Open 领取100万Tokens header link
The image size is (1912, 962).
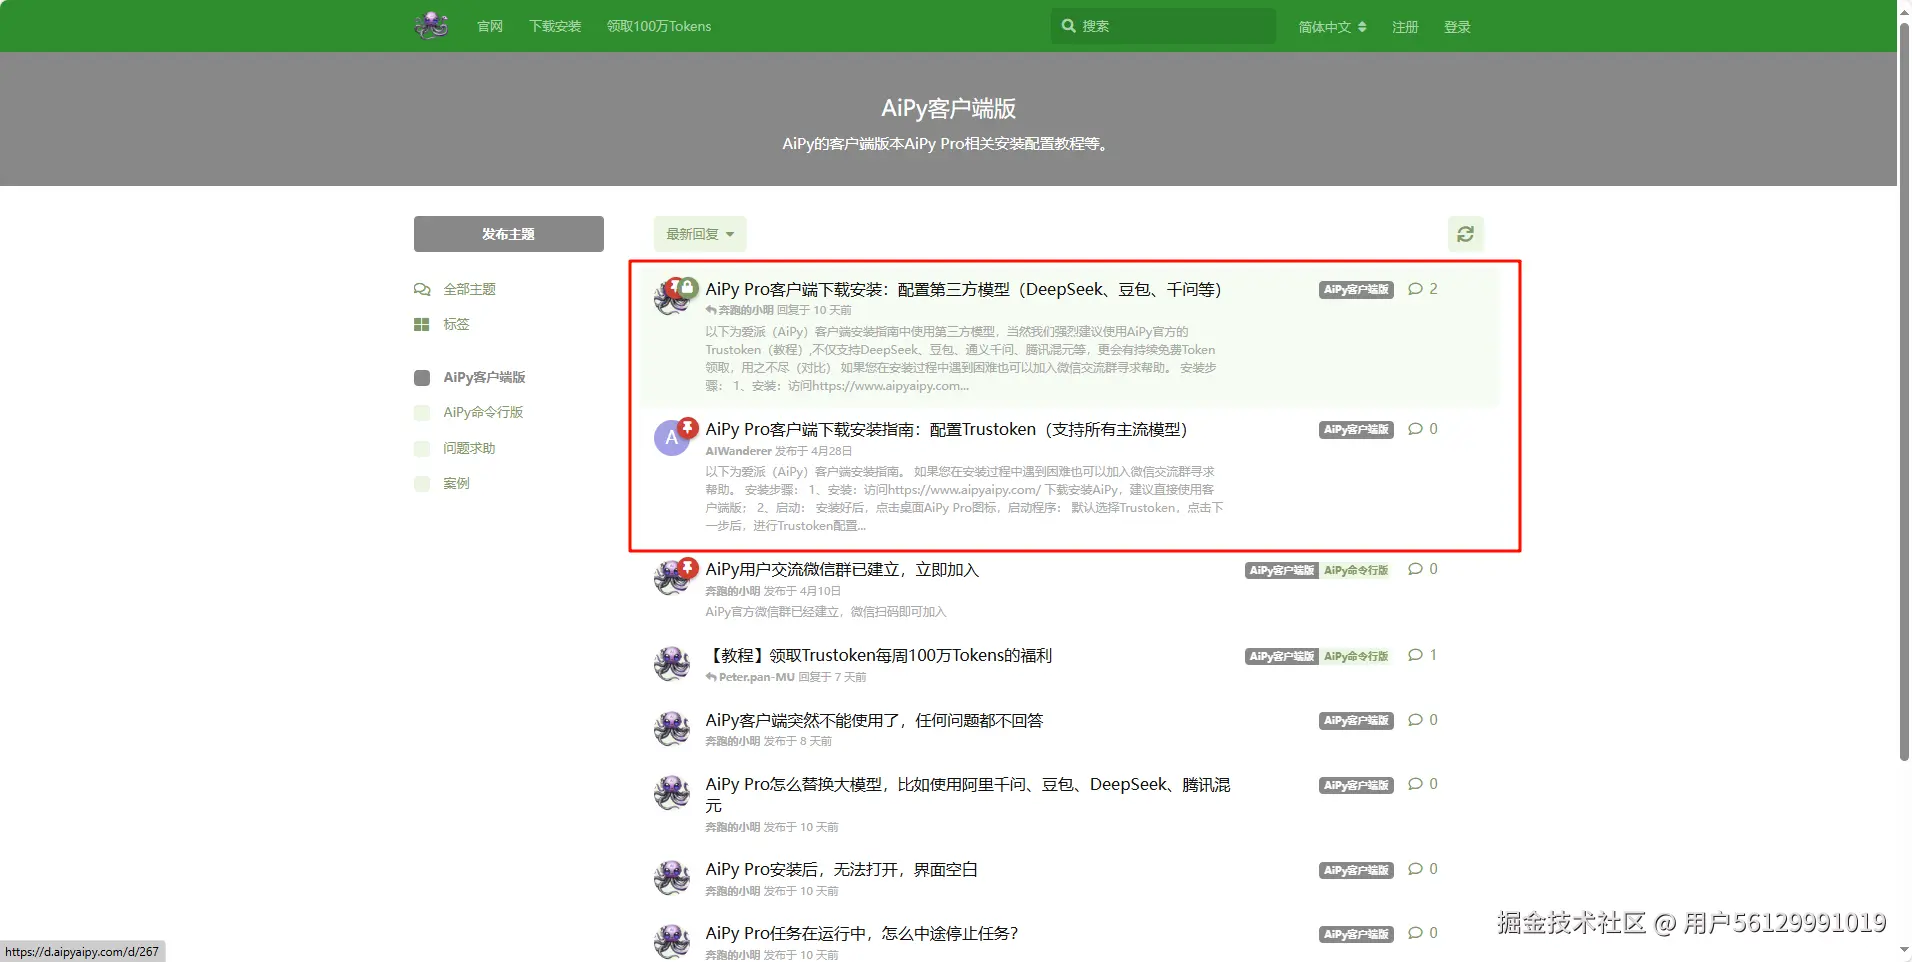[x=659, y=26]
